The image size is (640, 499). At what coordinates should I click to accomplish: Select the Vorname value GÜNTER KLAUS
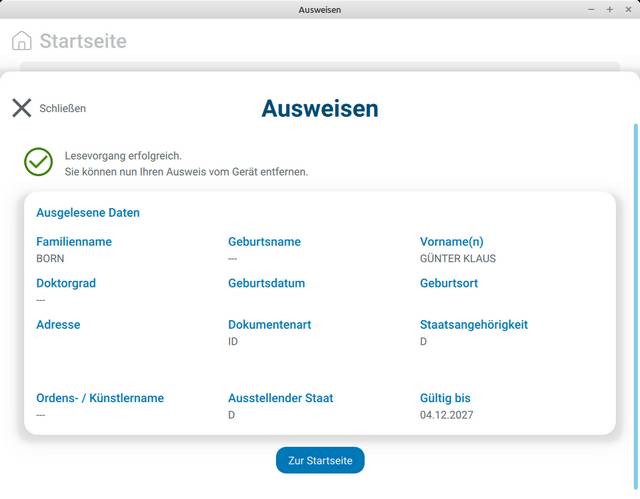[457, 259]
